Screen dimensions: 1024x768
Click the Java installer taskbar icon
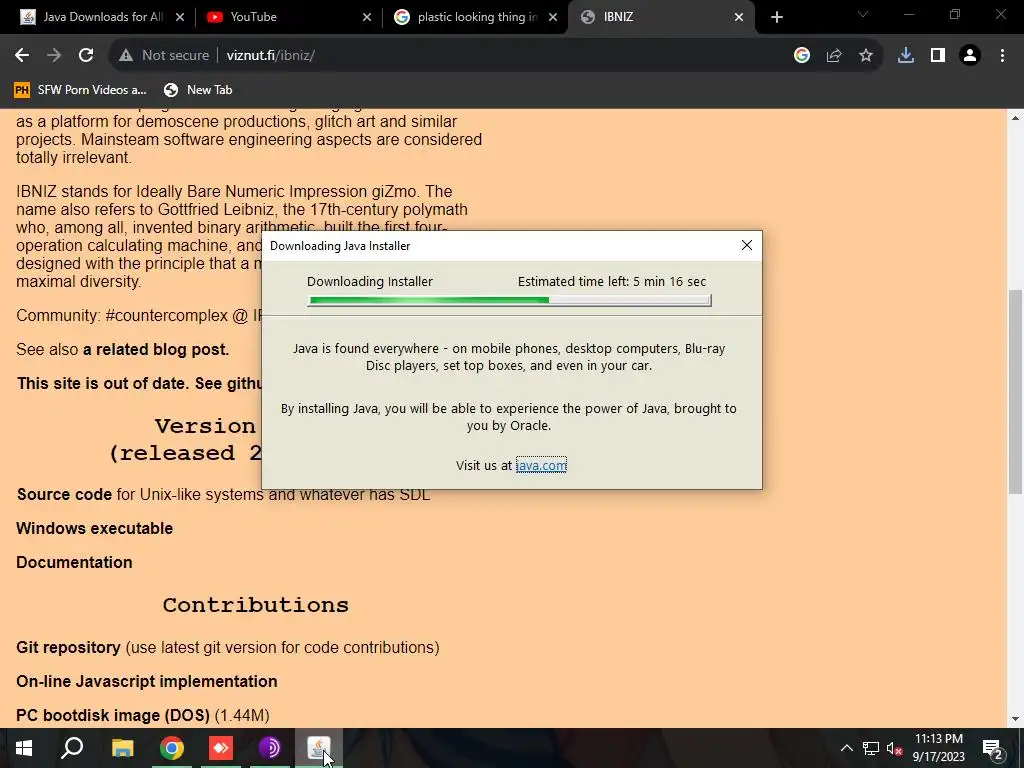click(319, 748)
